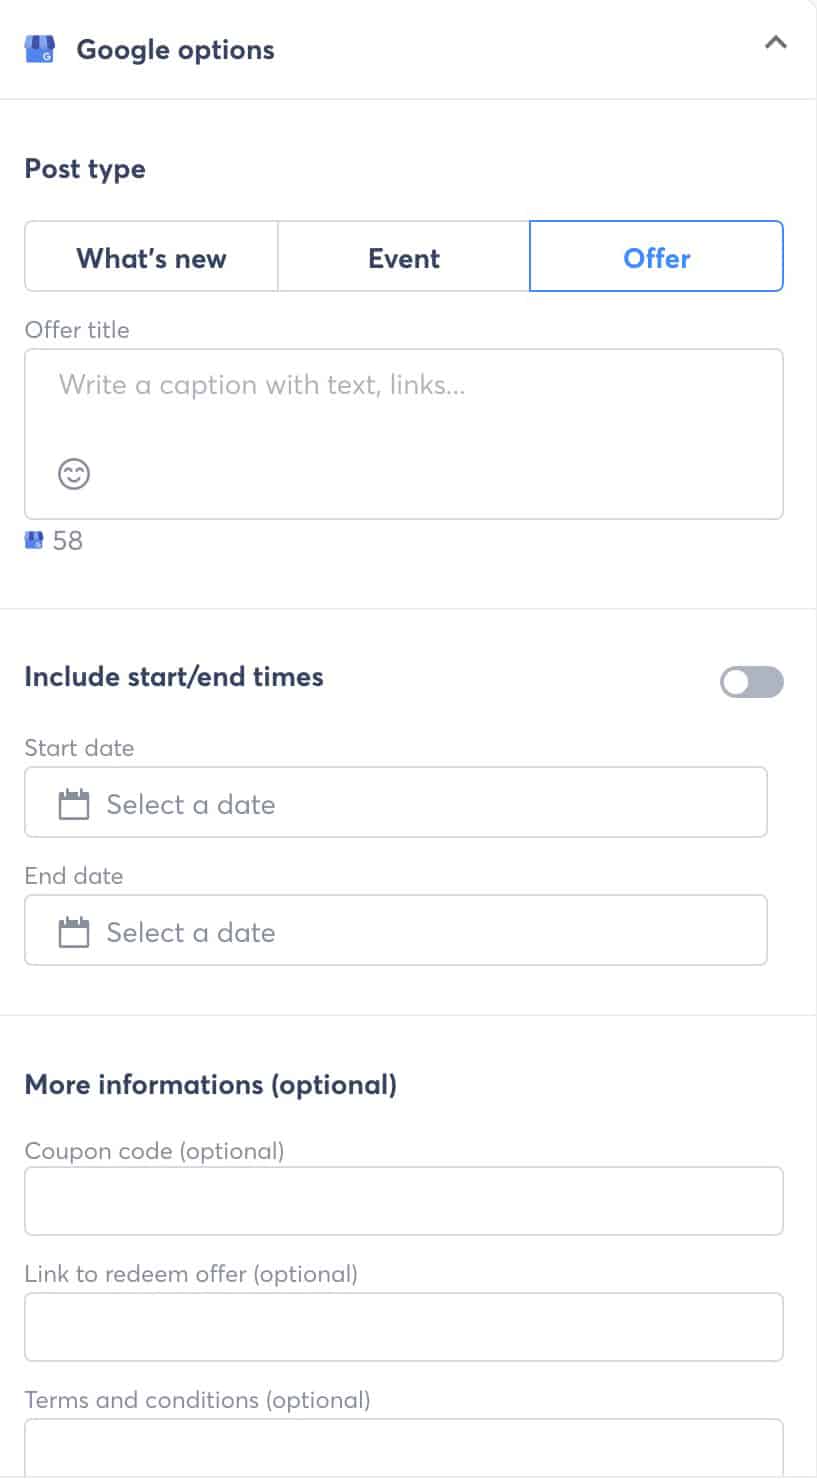This screenshot has width=817, height=1483.
Task: Click the 58 remaining characters counter
Action: tap(68, 541)
